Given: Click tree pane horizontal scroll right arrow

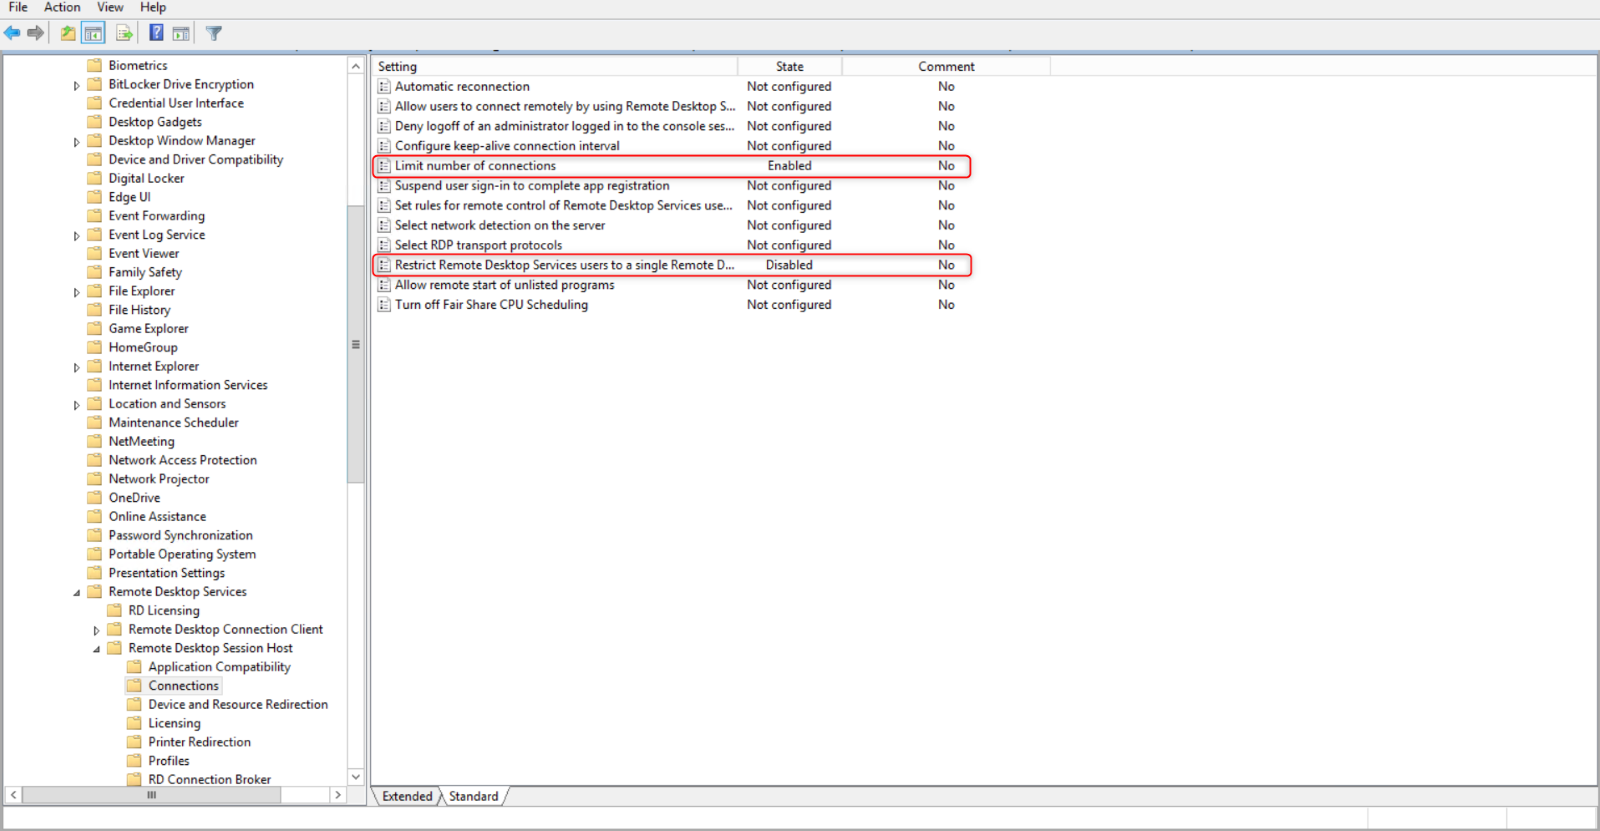Looking at the screenshot, I should (x=338, y=795).
